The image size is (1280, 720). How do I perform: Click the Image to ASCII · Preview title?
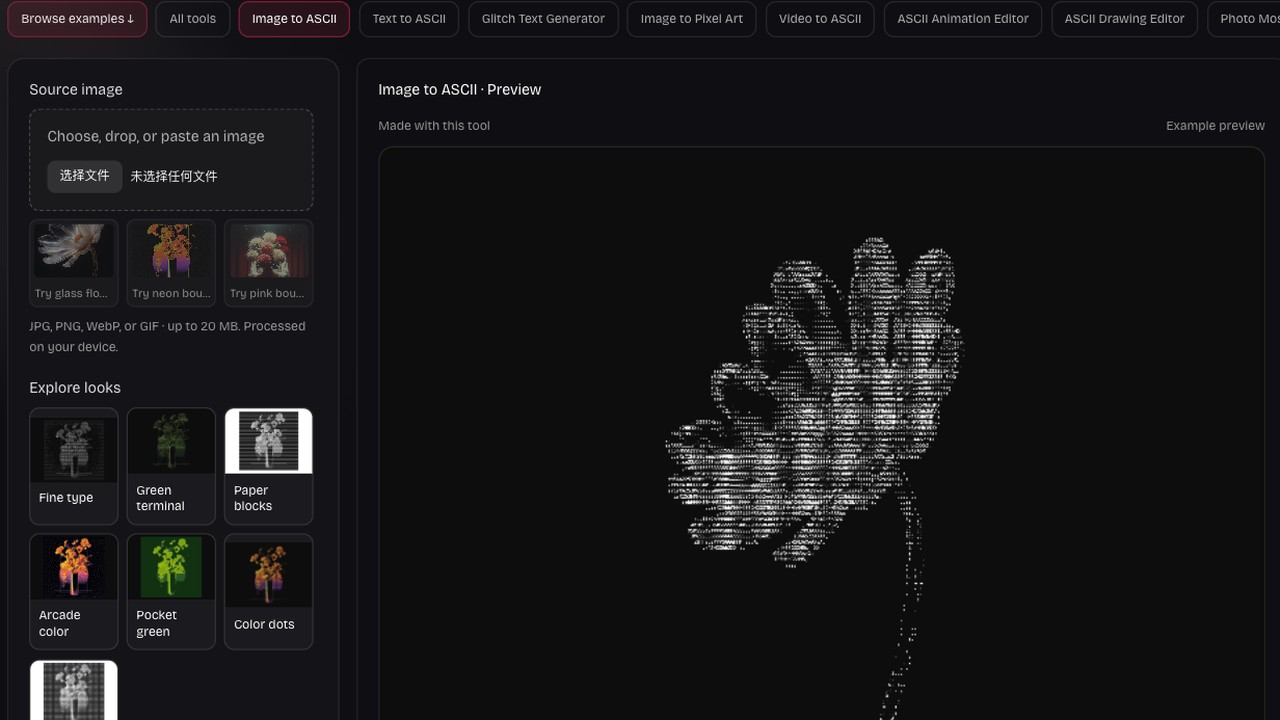click(x=460, y=90)
